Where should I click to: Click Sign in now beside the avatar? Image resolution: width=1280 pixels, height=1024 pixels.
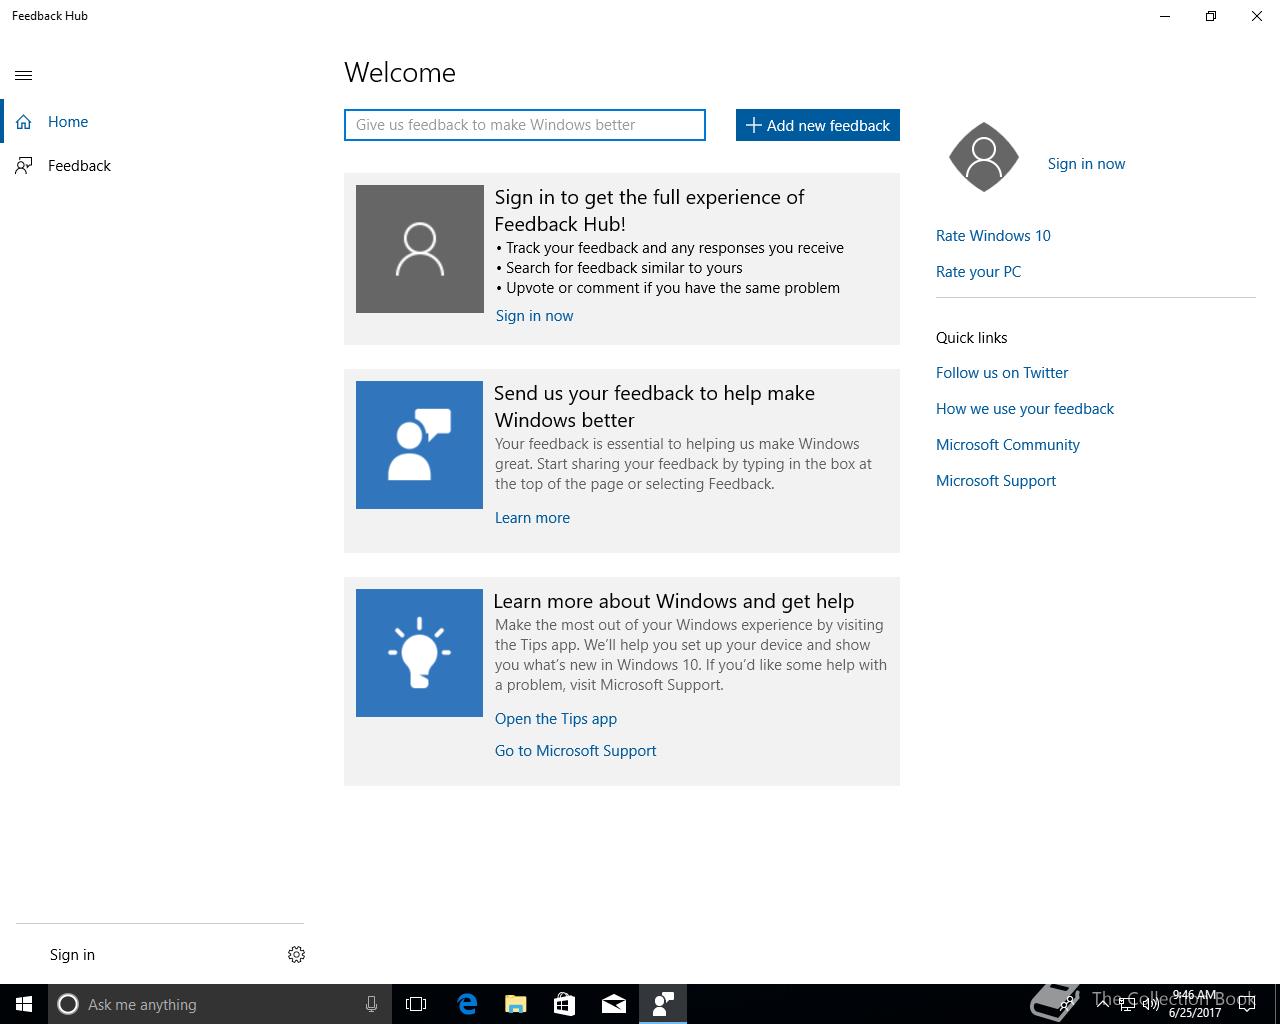[1086, 164]
